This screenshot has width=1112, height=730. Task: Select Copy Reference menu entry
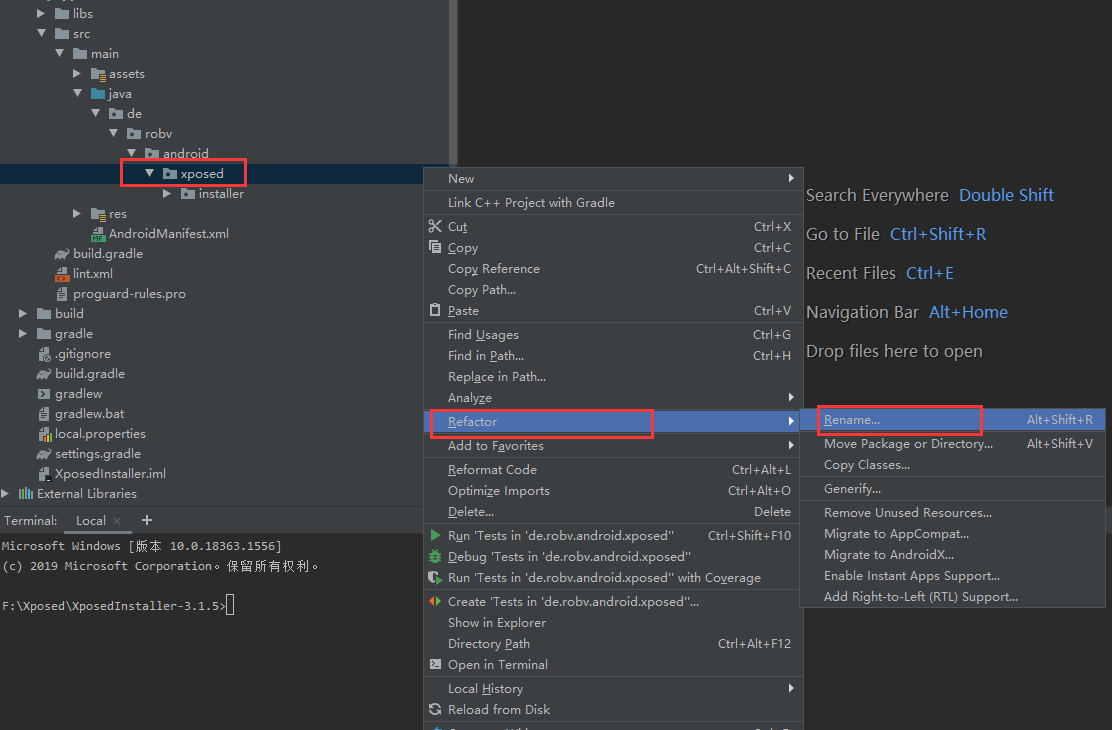click(x=613, y=269)
